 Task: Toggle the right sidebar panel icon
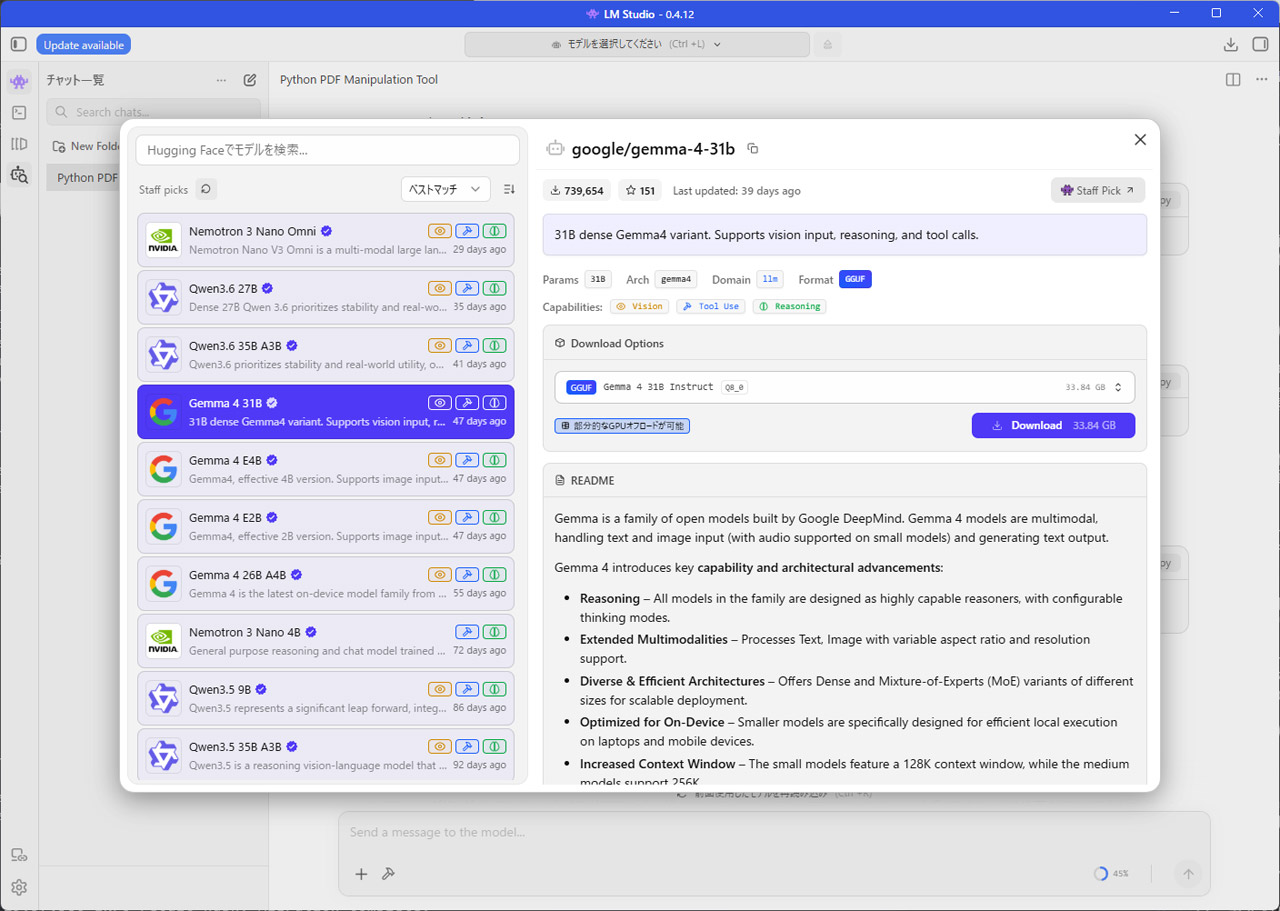pyautogui.click(x=1260, y=44)
